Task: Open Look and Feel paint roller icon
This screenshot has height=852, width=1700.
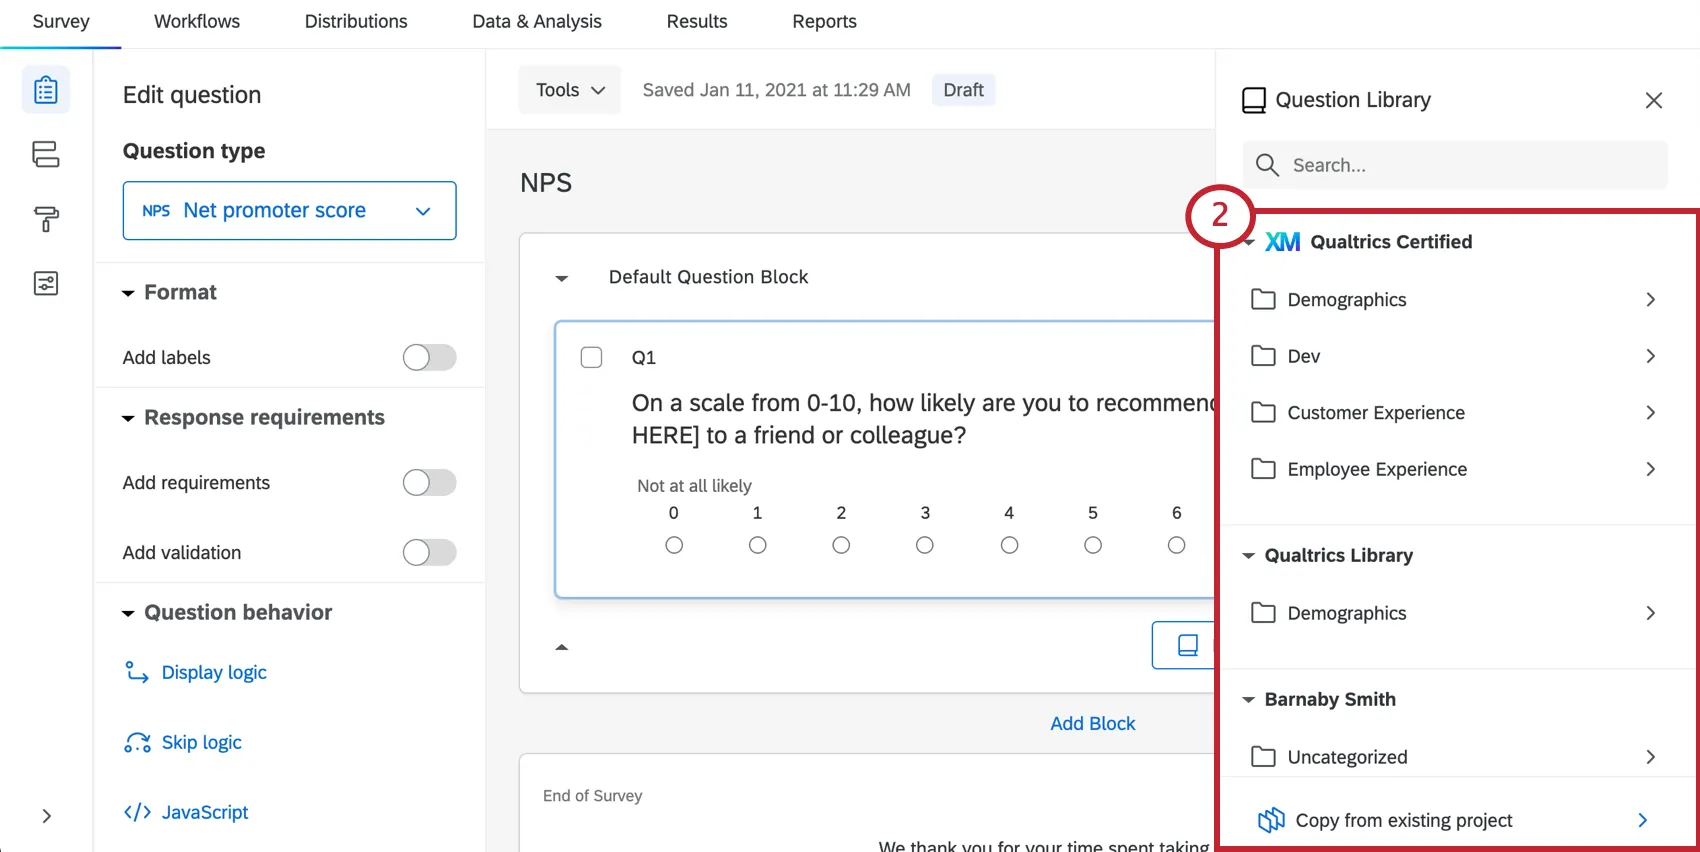Action: click(x=46, y=219)
